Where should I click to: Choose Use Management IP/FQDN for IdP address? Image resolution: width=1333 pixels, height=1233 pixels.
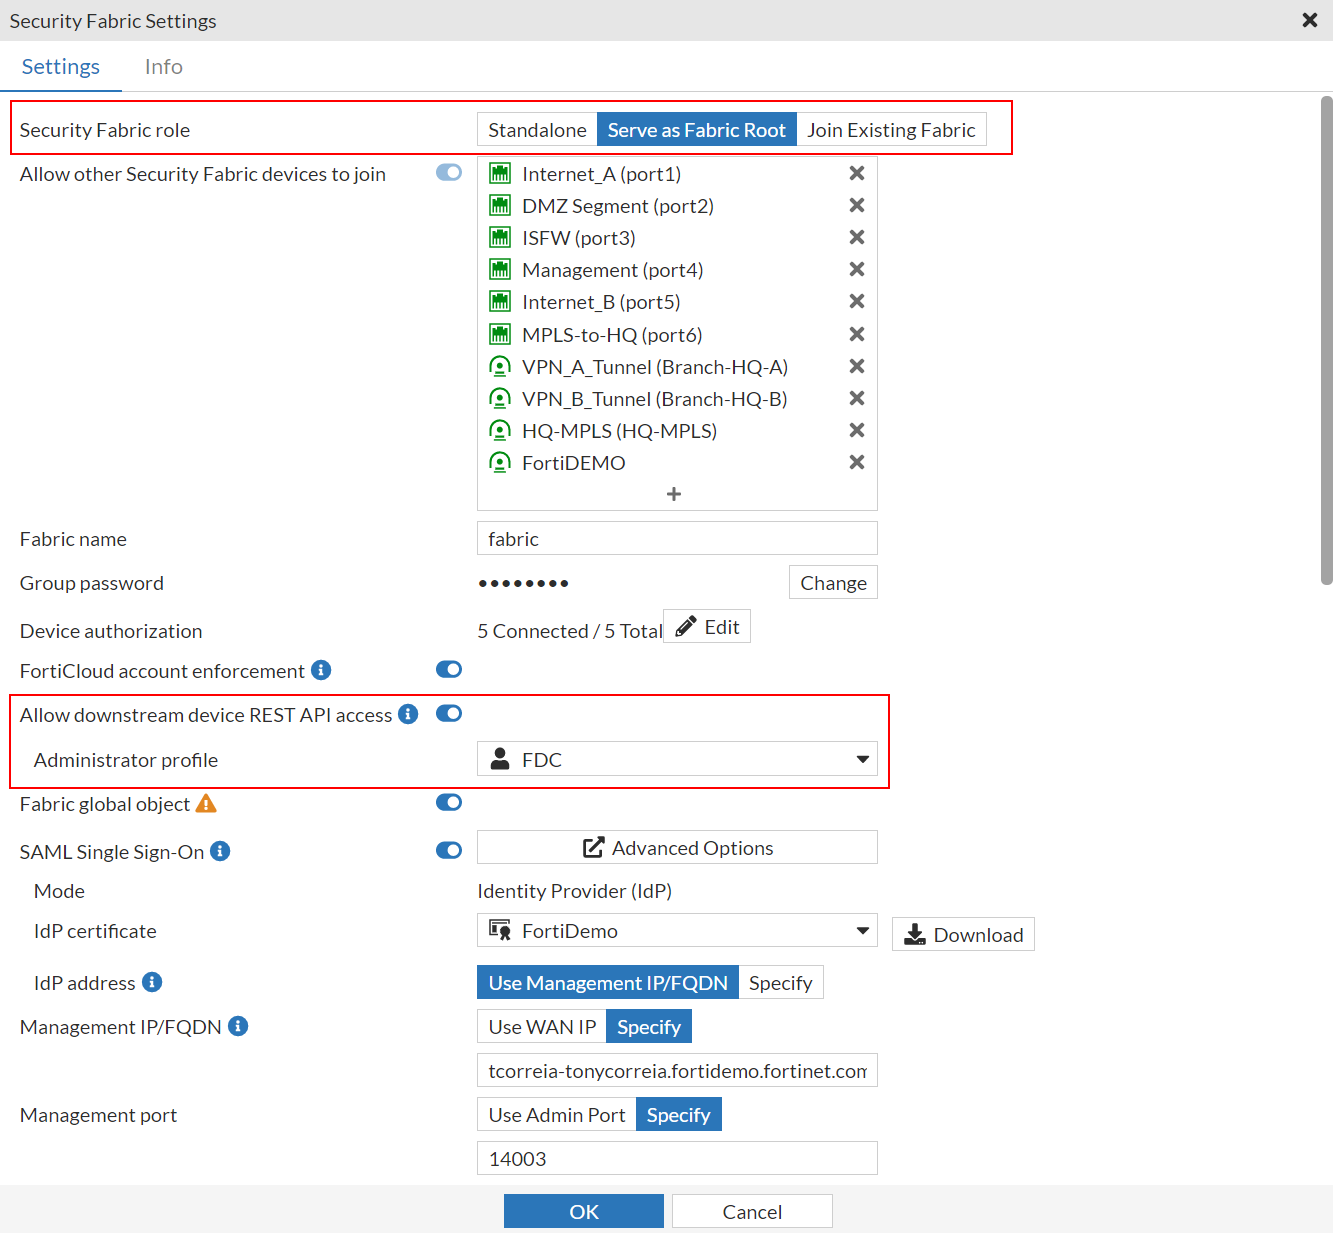(608, 983)
